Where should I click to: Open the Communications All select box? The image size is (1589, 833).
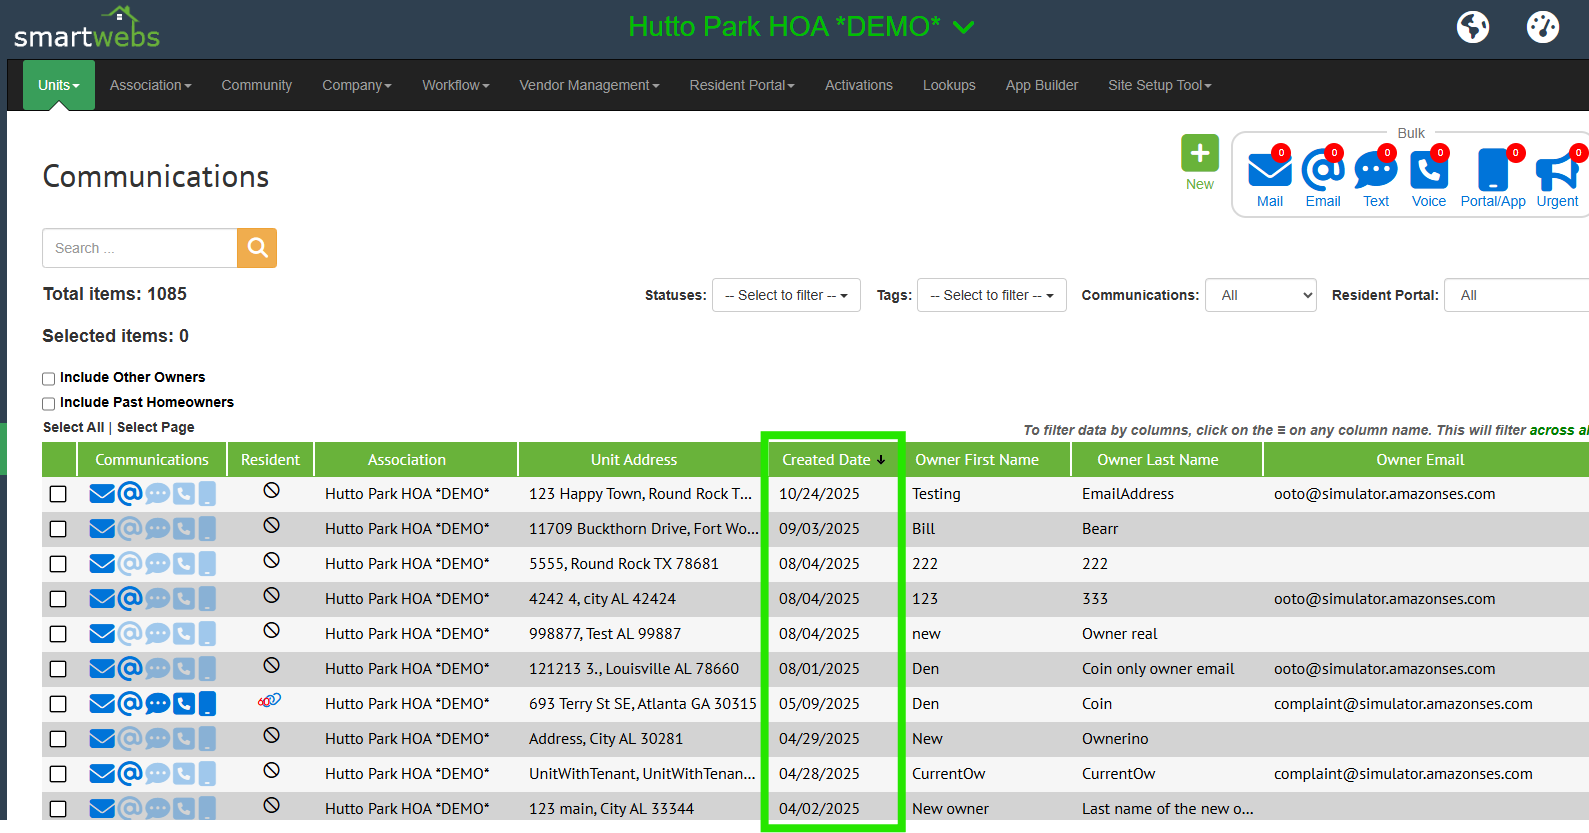[x=1260, y=295]
